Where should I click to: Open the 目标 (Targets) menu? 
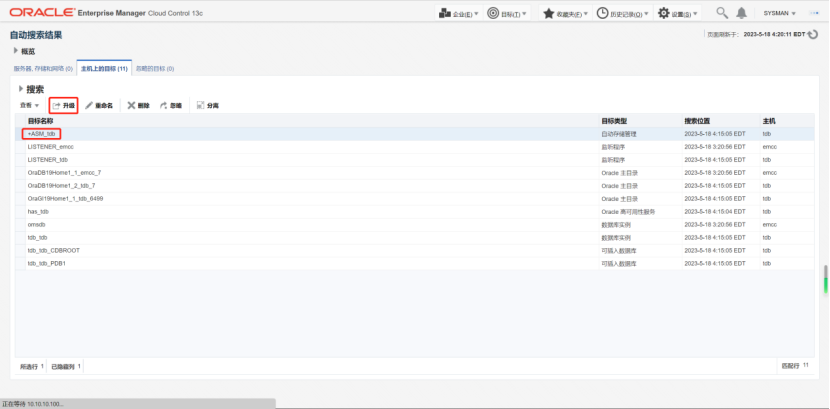pyautogui.click(x=507, y=13)
